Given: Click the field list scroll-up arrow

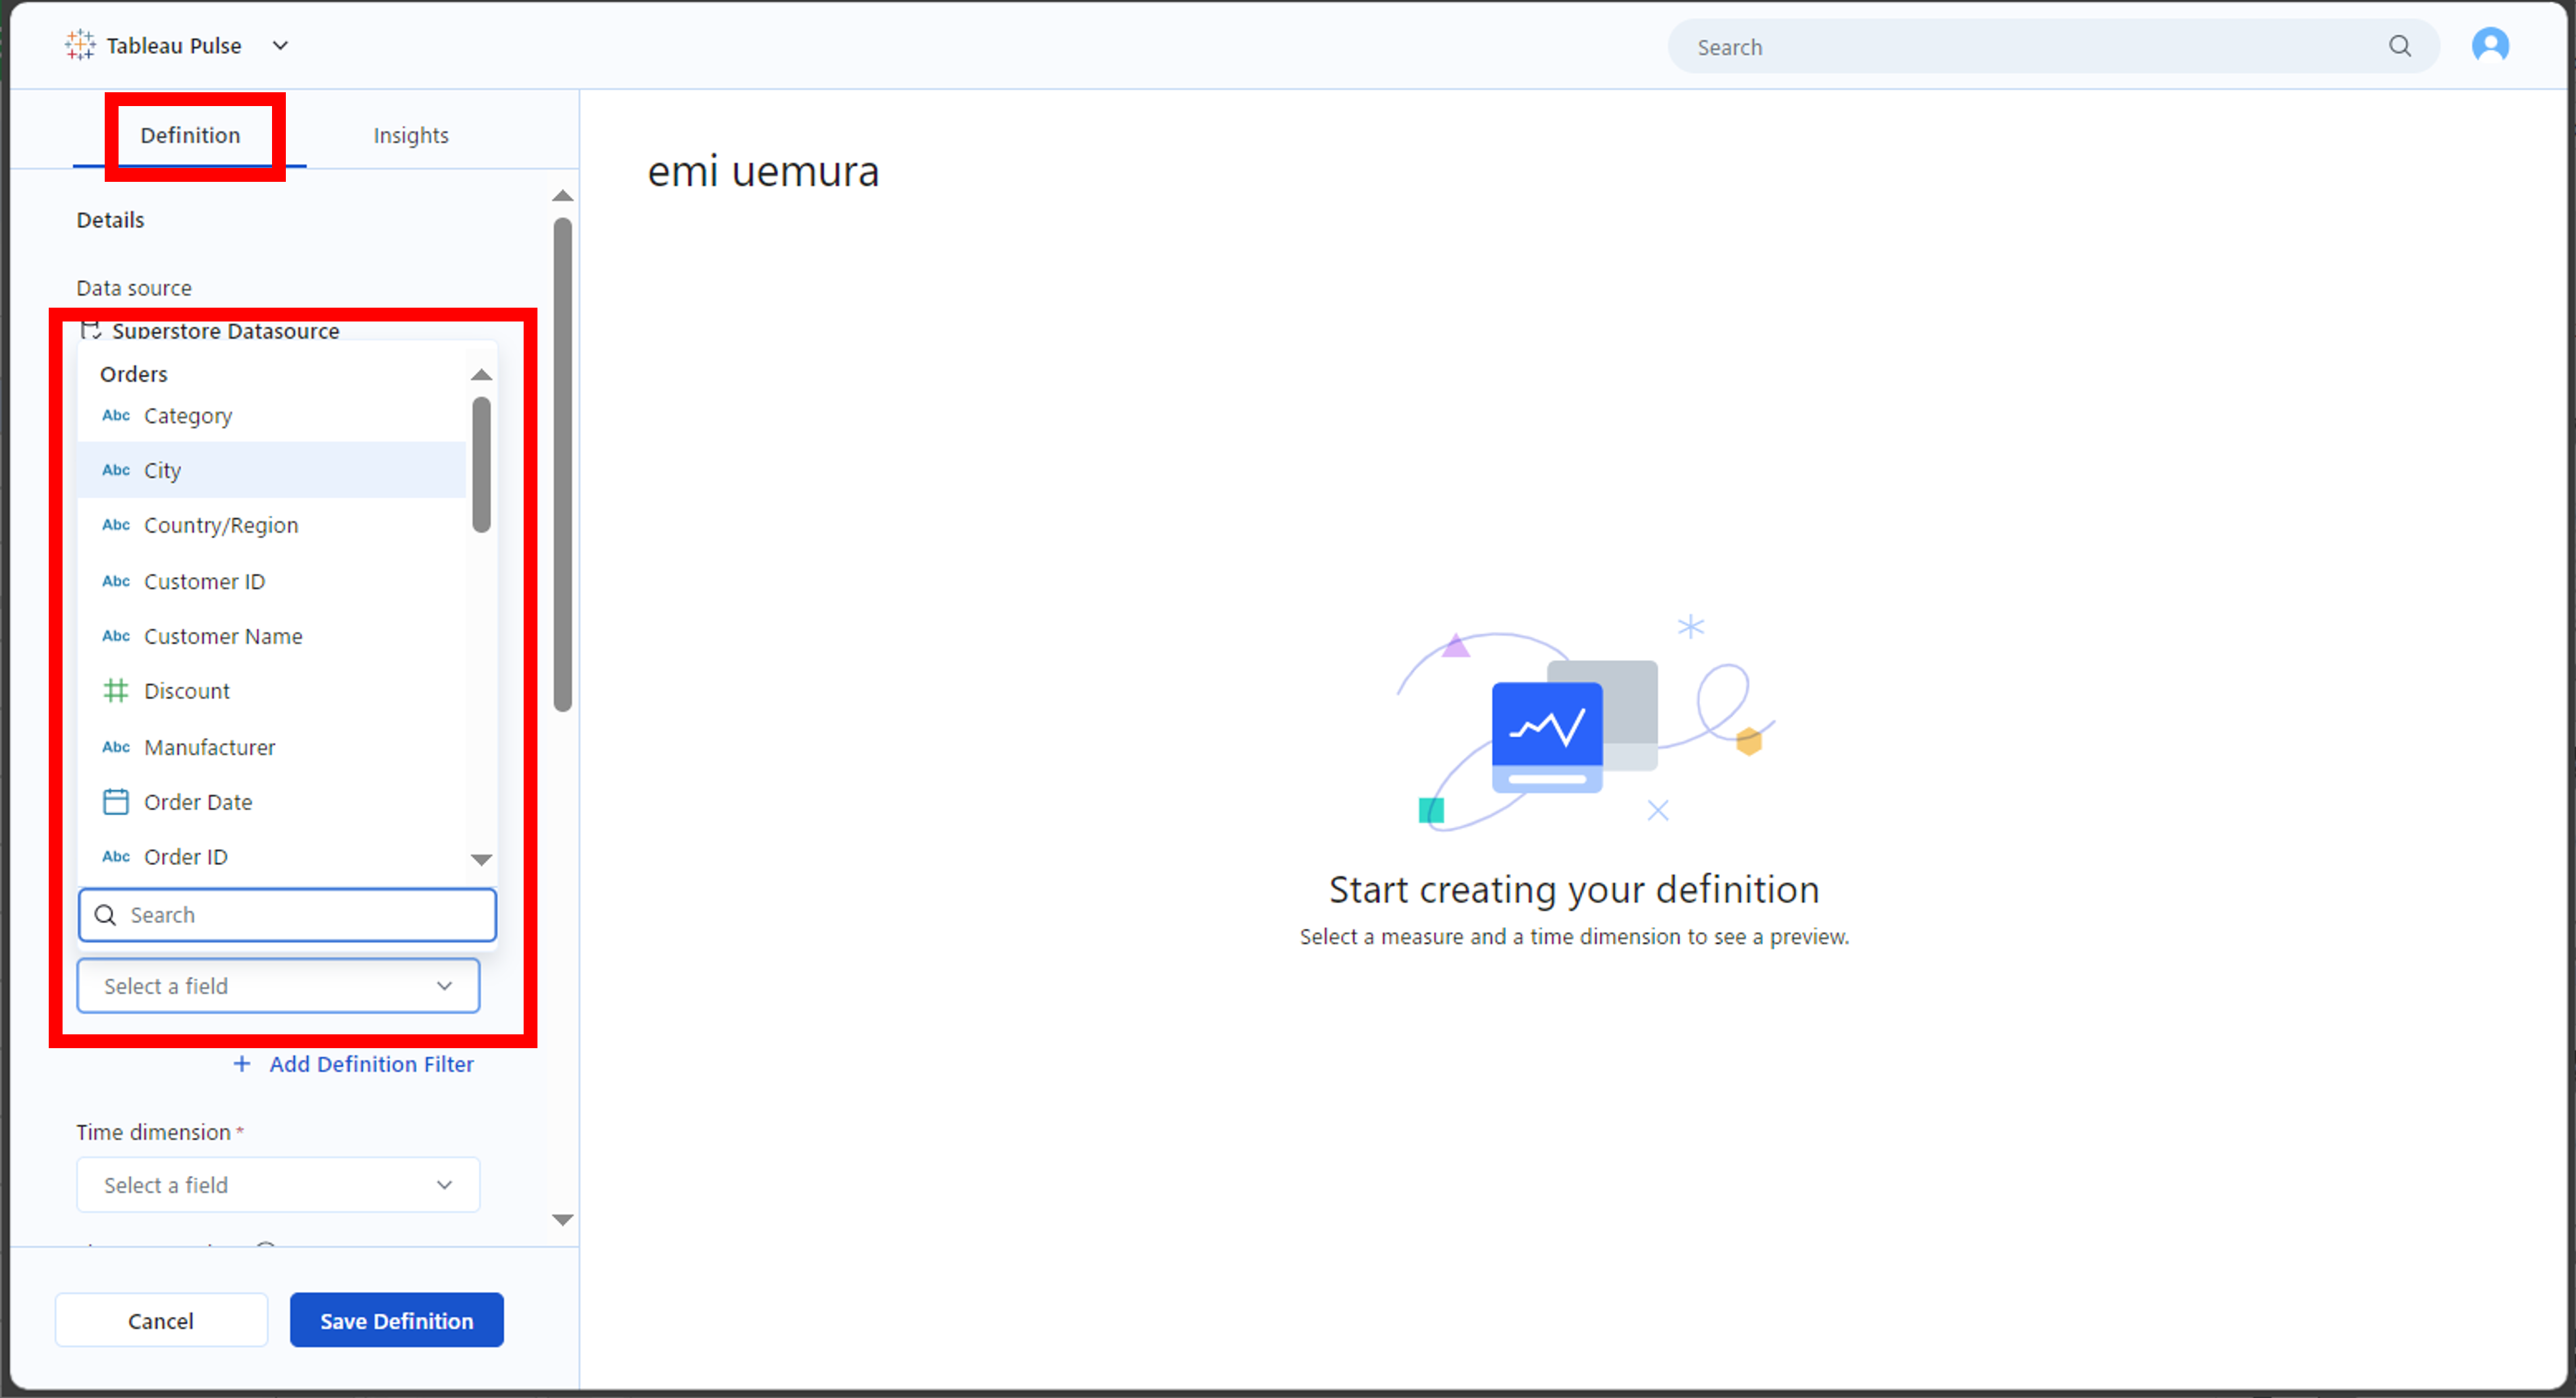Looking at the screenshot, I should click(481, 375).
